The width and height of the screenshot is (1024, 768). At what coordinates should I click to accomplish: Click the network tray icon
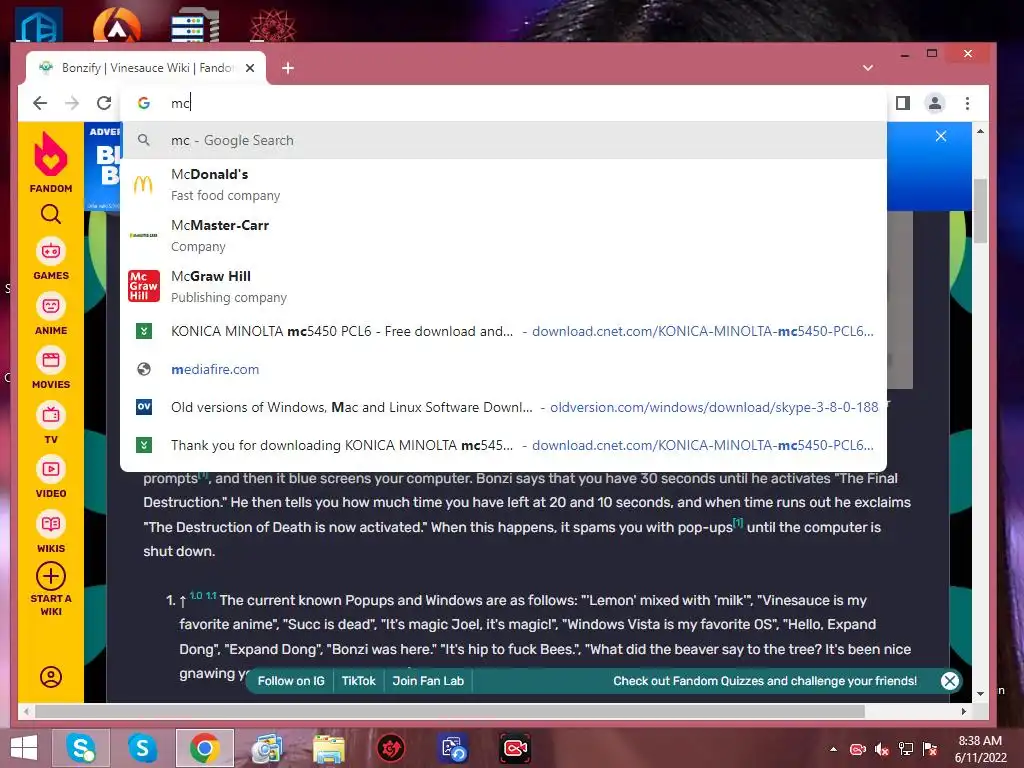click(906, 749)
